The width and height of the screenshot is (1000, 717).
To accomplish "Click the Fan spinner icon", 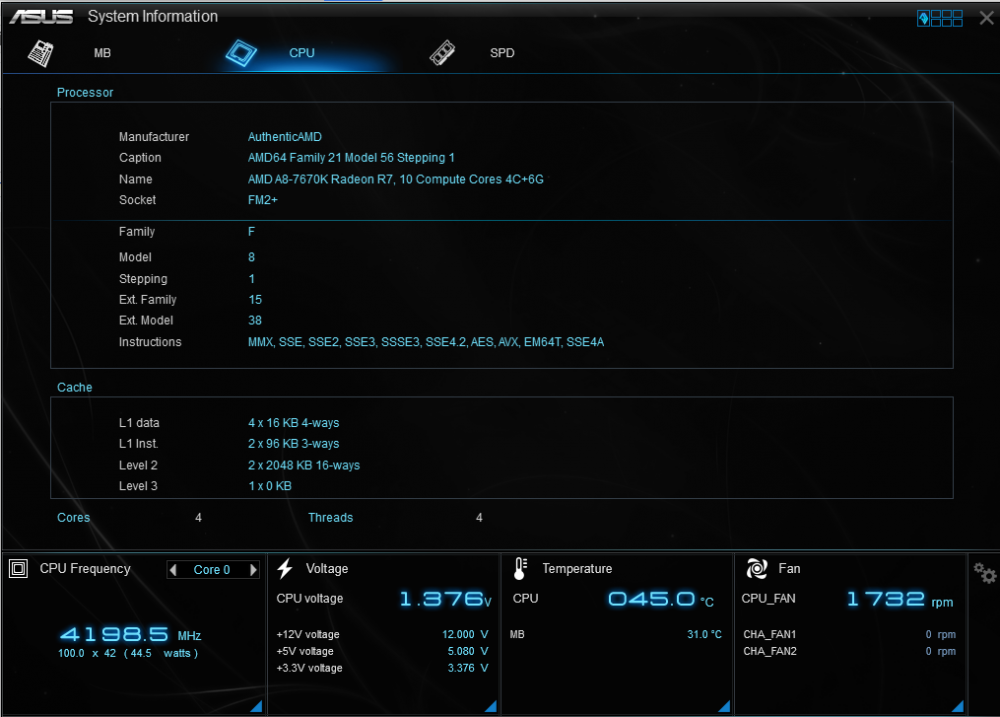I will (757, 568).
